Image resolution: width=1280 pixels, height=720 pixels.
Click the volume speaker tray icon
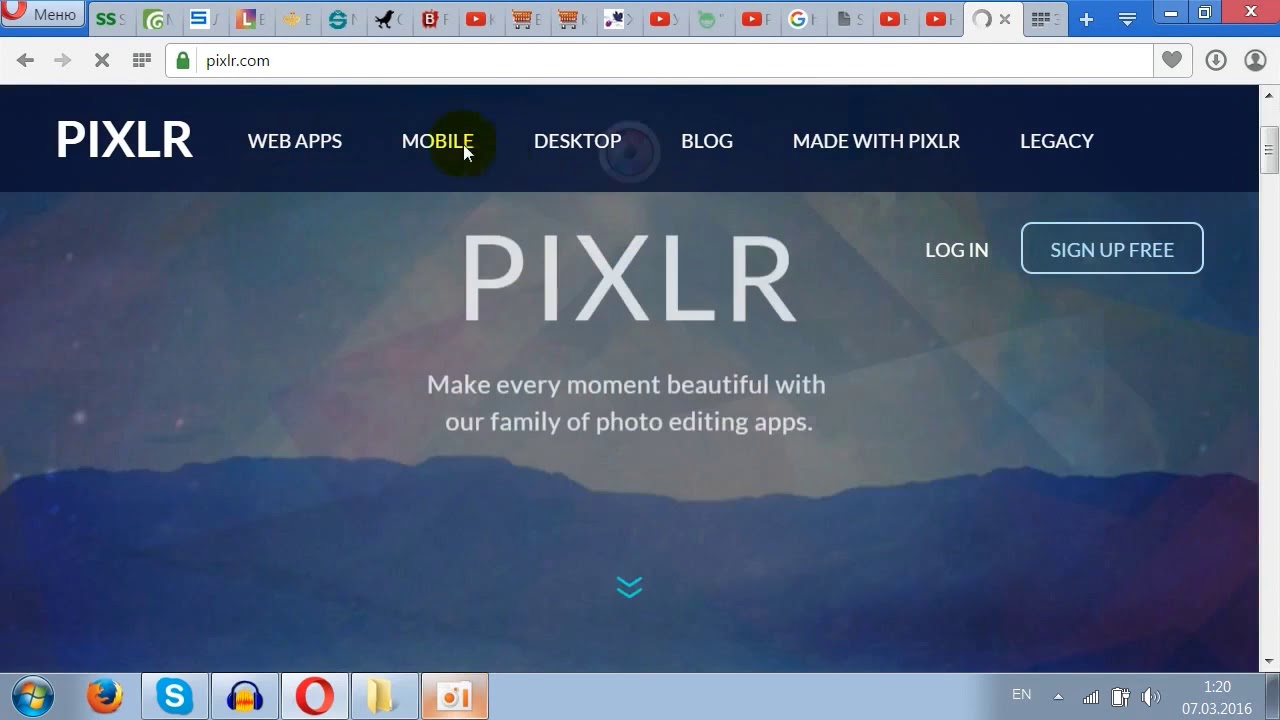[x=1151, y=697]
